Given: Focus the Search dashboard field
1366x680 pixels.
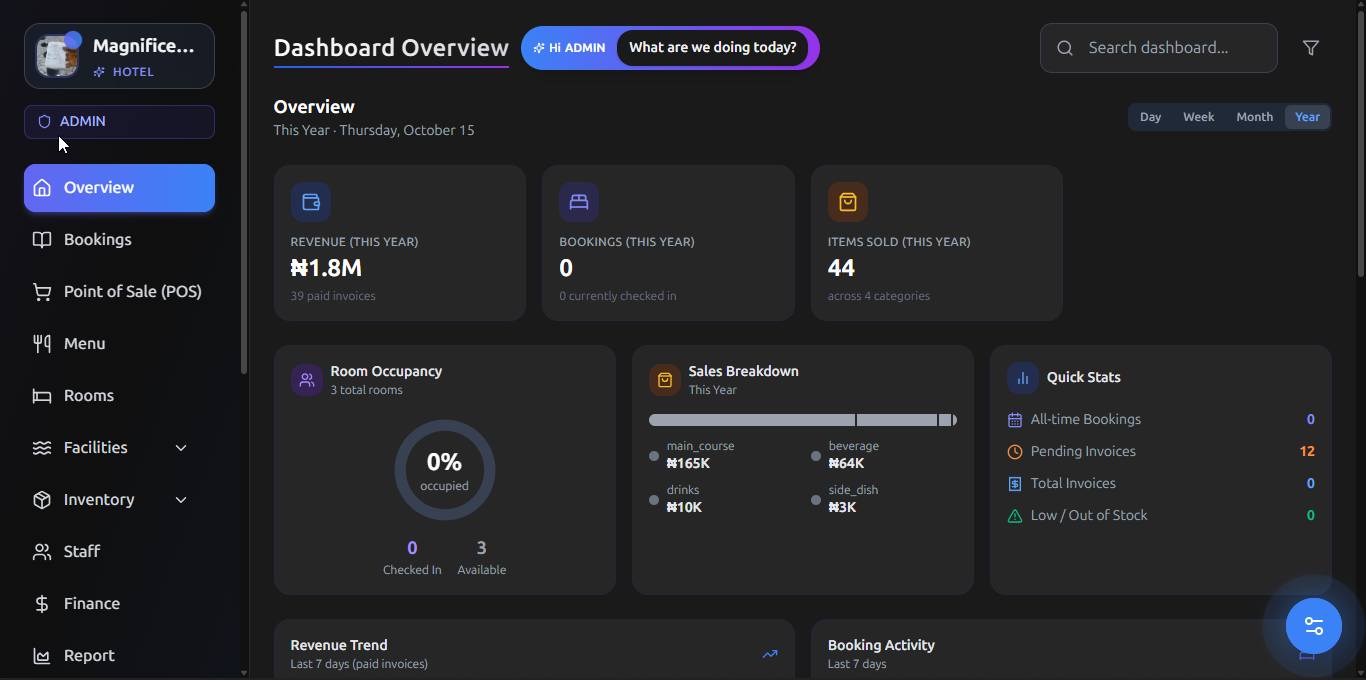Looking at the screenshot, I should point(1159,48).
